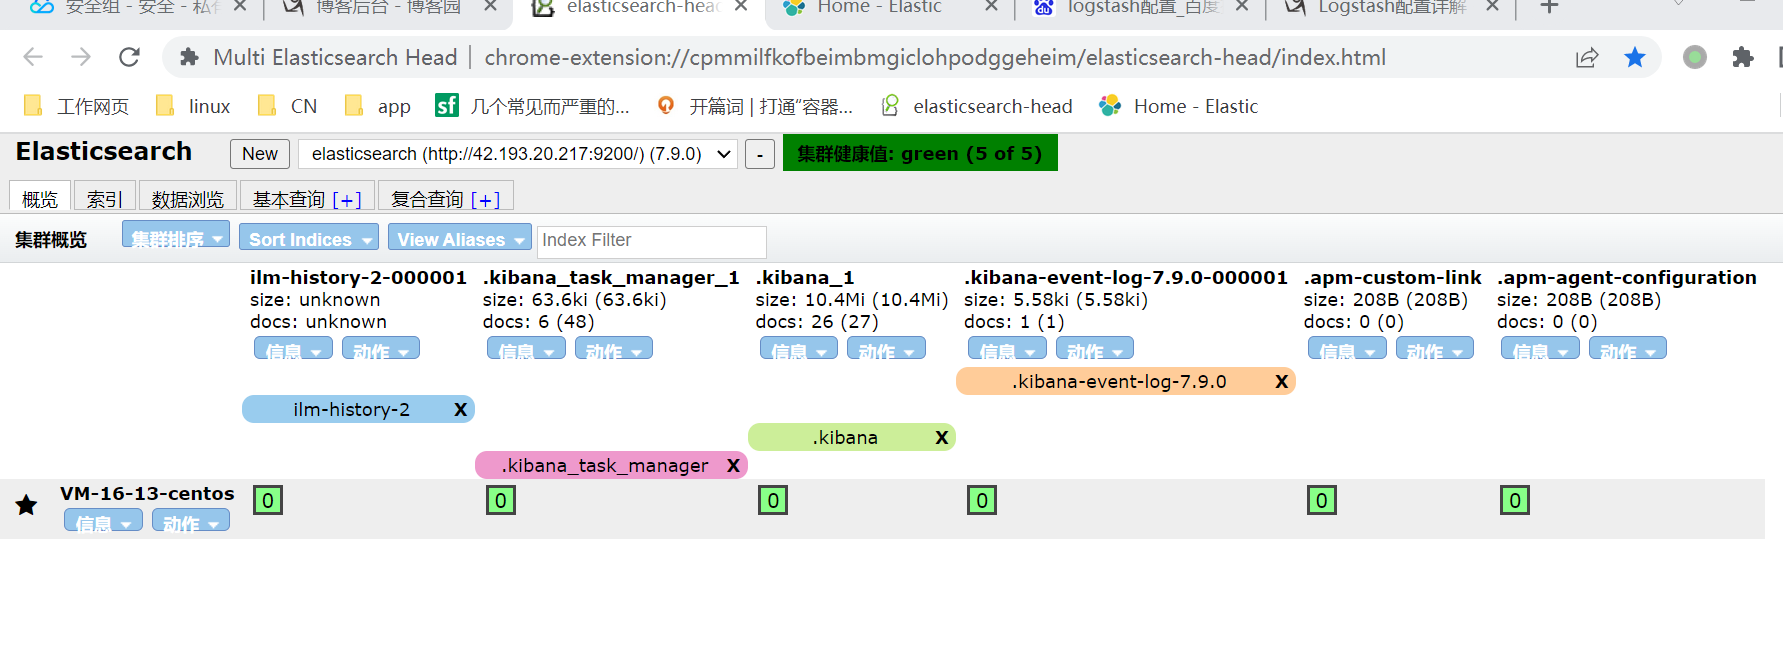Close the 博客后台 browser tab
Screen dimensions: 1783x667
click(x=490, y=7)
